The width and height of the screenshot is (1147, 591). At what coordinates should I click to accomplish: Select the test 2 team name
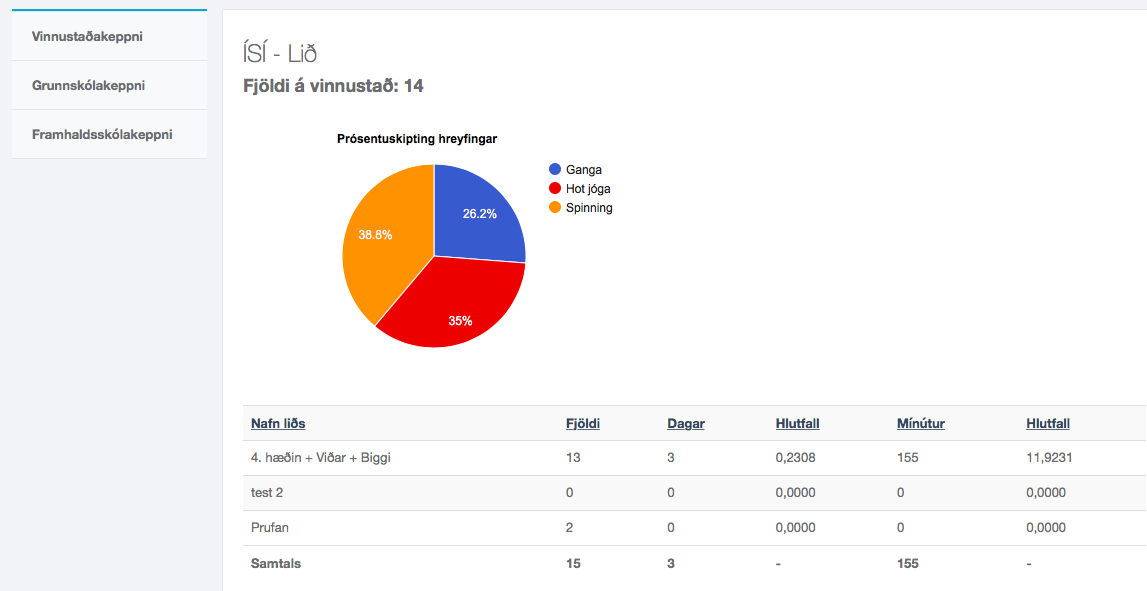[x=267, y=493]
